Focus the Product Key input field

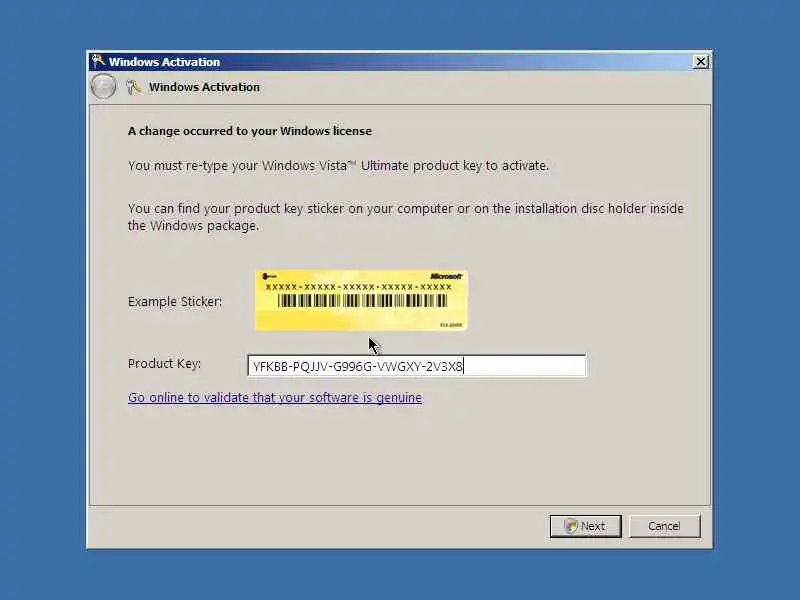pos(417,366)
